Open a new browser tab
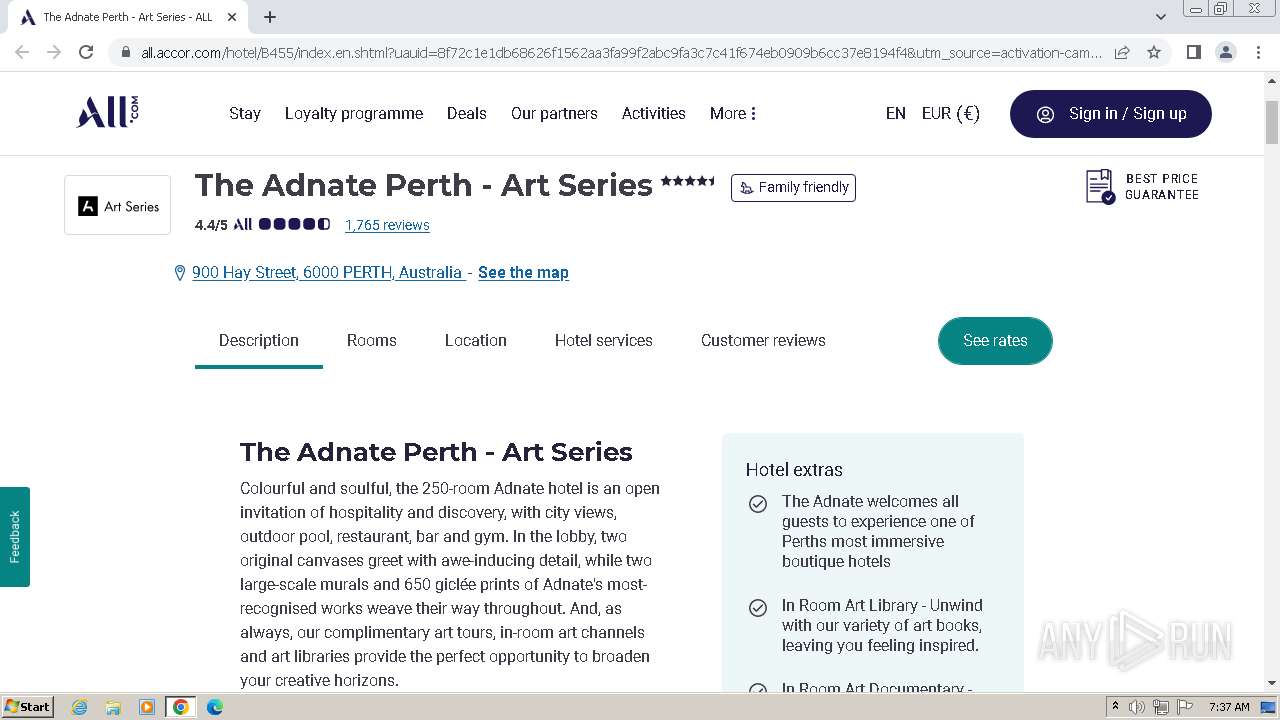The image size is (1280, 720). coord(270,17)
